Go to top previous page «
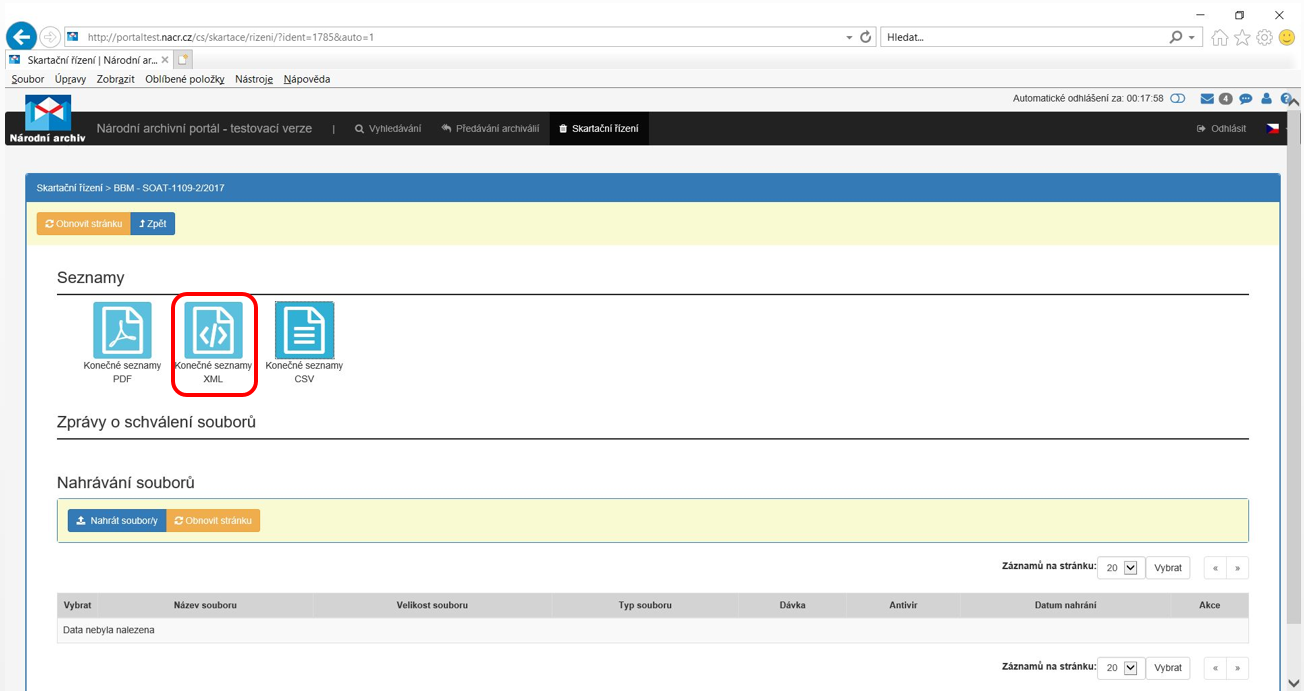Viewport: 1304px width, 691px height. point(1215,568)
